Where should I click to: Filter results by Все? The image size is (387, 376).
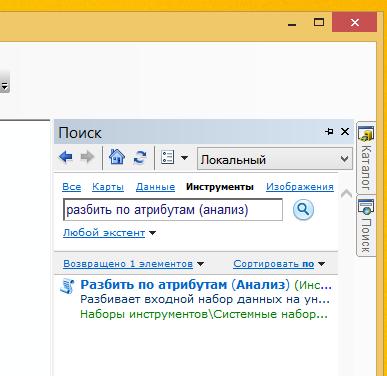coord(72,187)
